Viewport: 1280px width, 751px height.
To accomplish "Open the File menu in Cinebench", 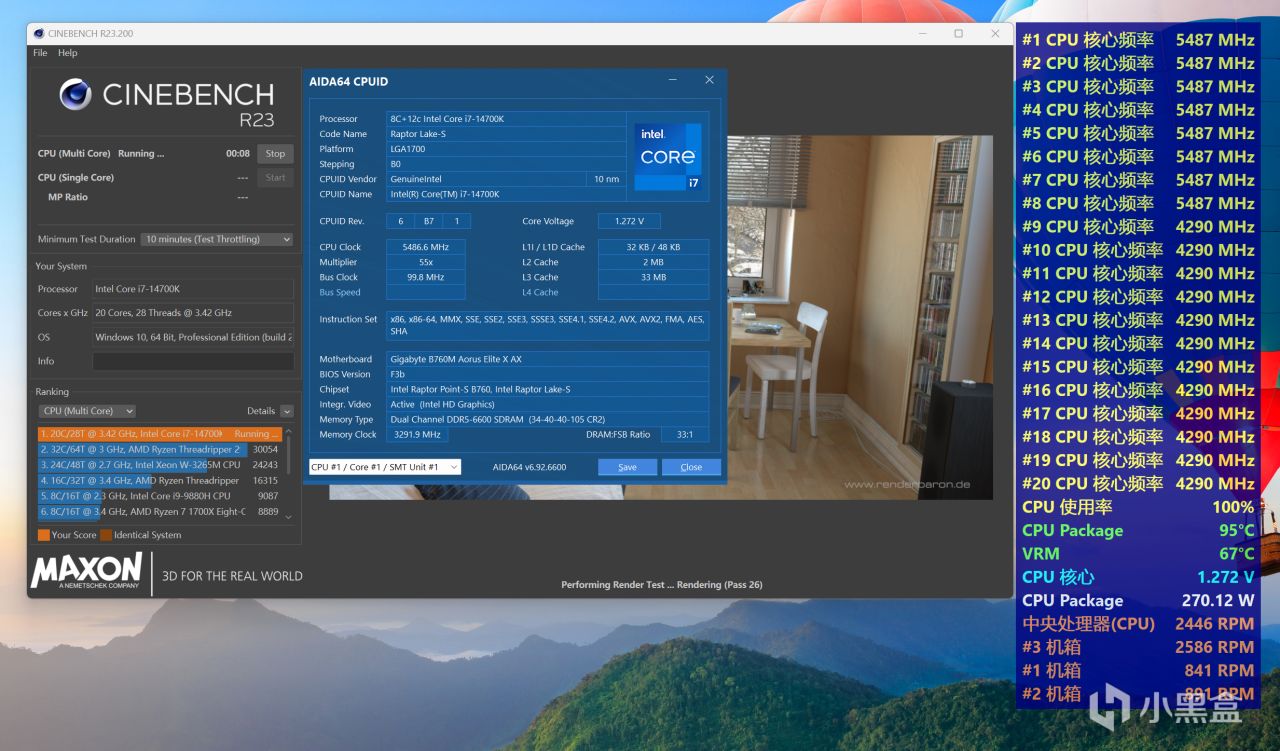I will pos(40,53).
